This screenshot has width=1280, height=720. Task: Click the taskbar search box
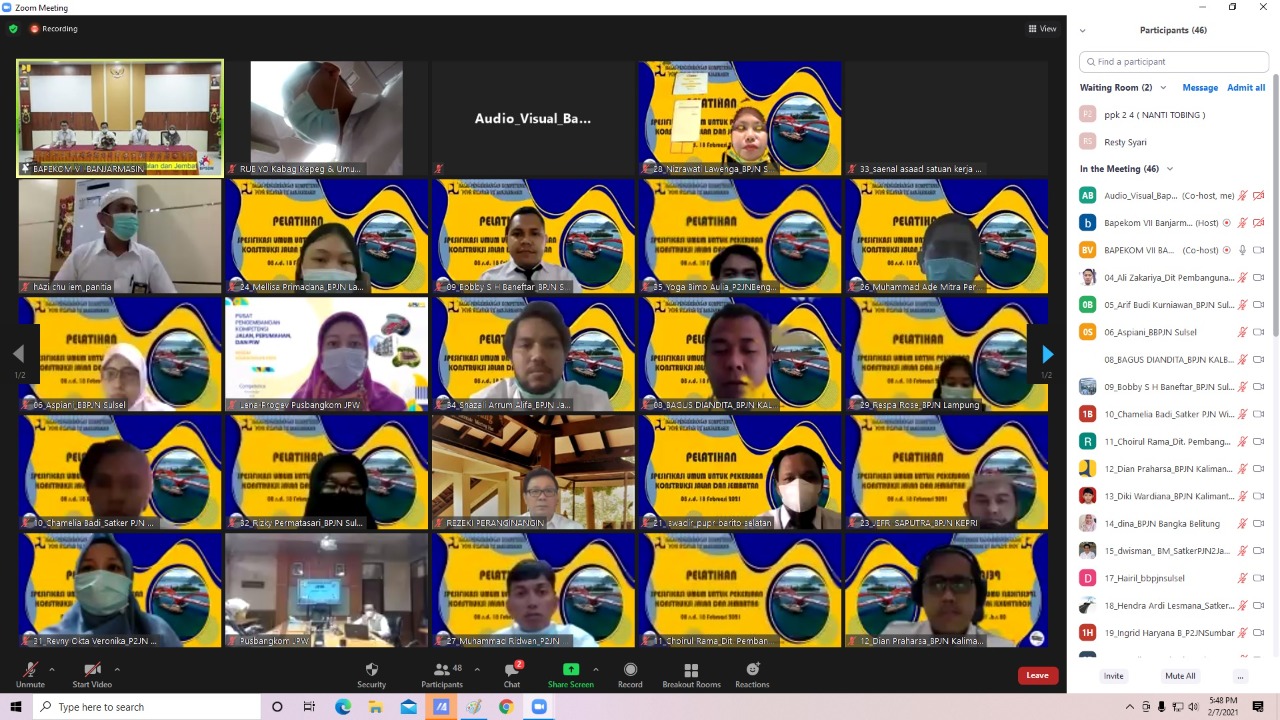pyautogui.click(x=148, y=707)
